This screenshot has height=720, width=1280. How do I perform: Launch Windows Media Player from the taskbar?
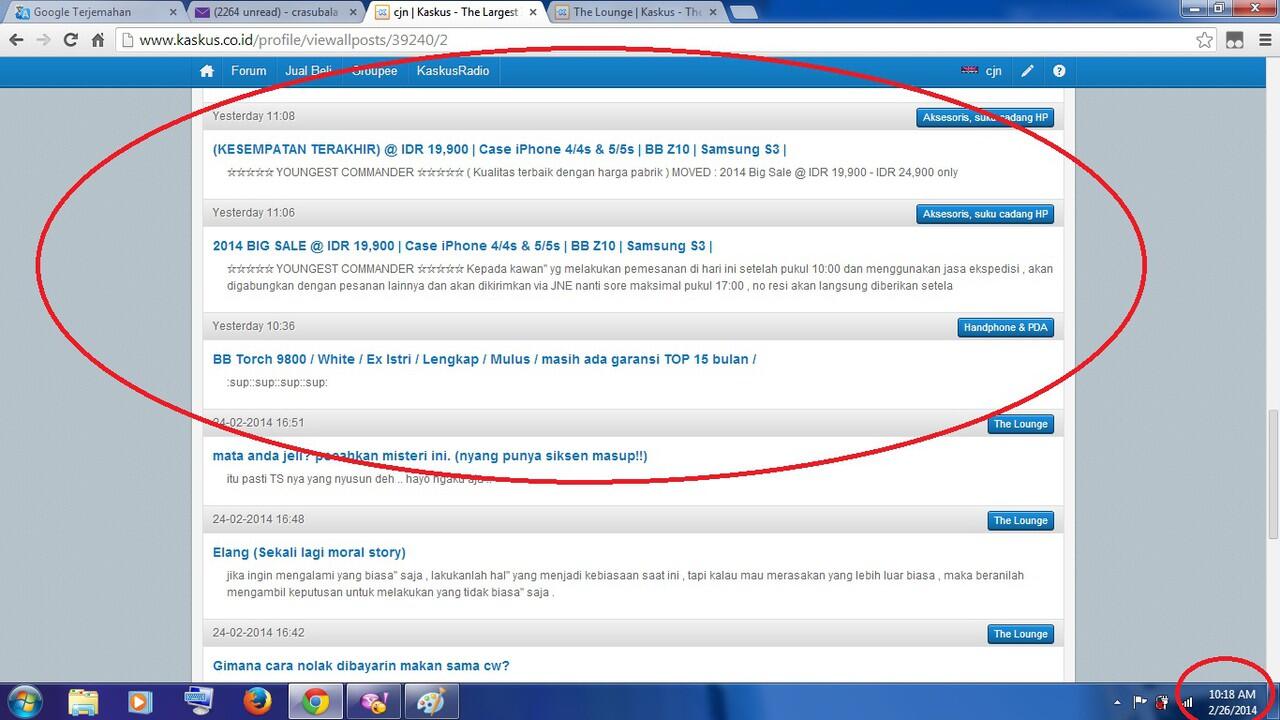141,702
